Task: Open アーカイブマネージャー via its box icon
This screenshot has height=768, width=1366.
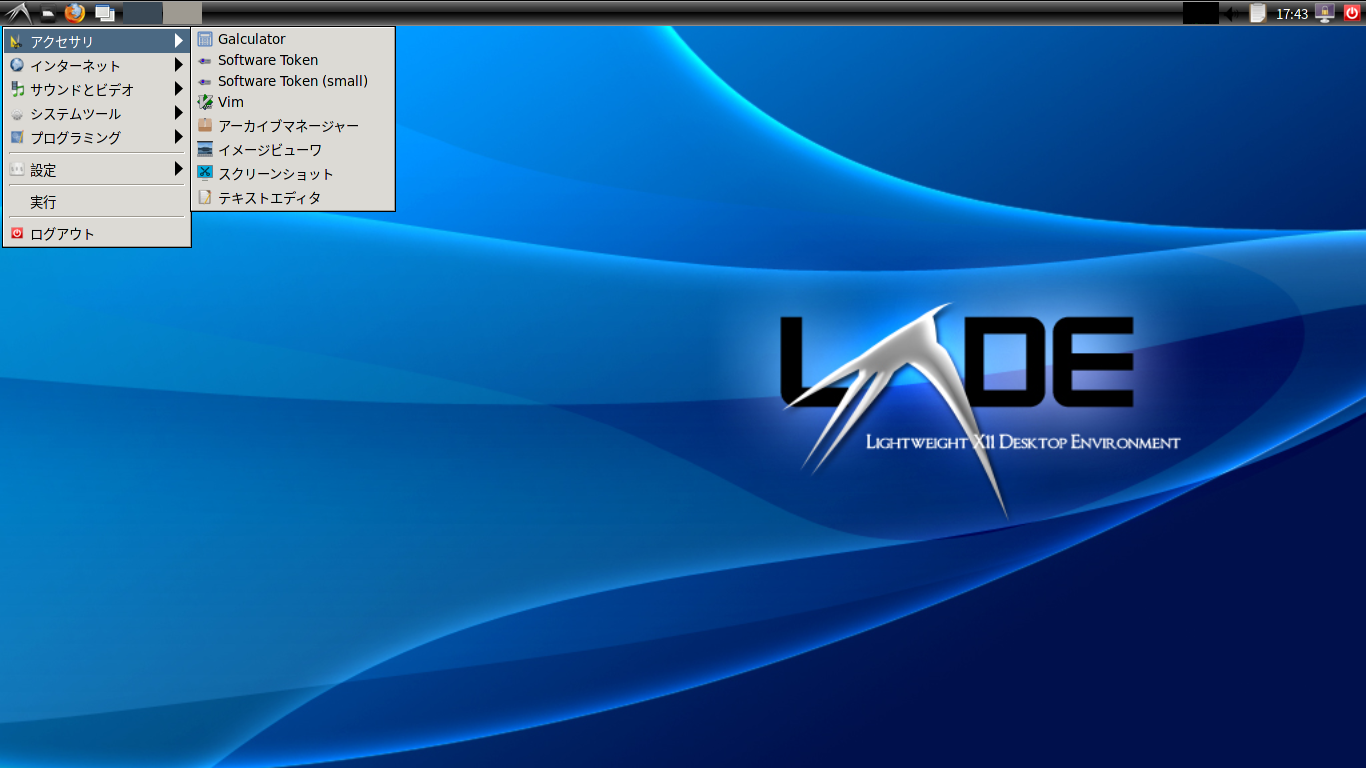Action: click(205, 125)
